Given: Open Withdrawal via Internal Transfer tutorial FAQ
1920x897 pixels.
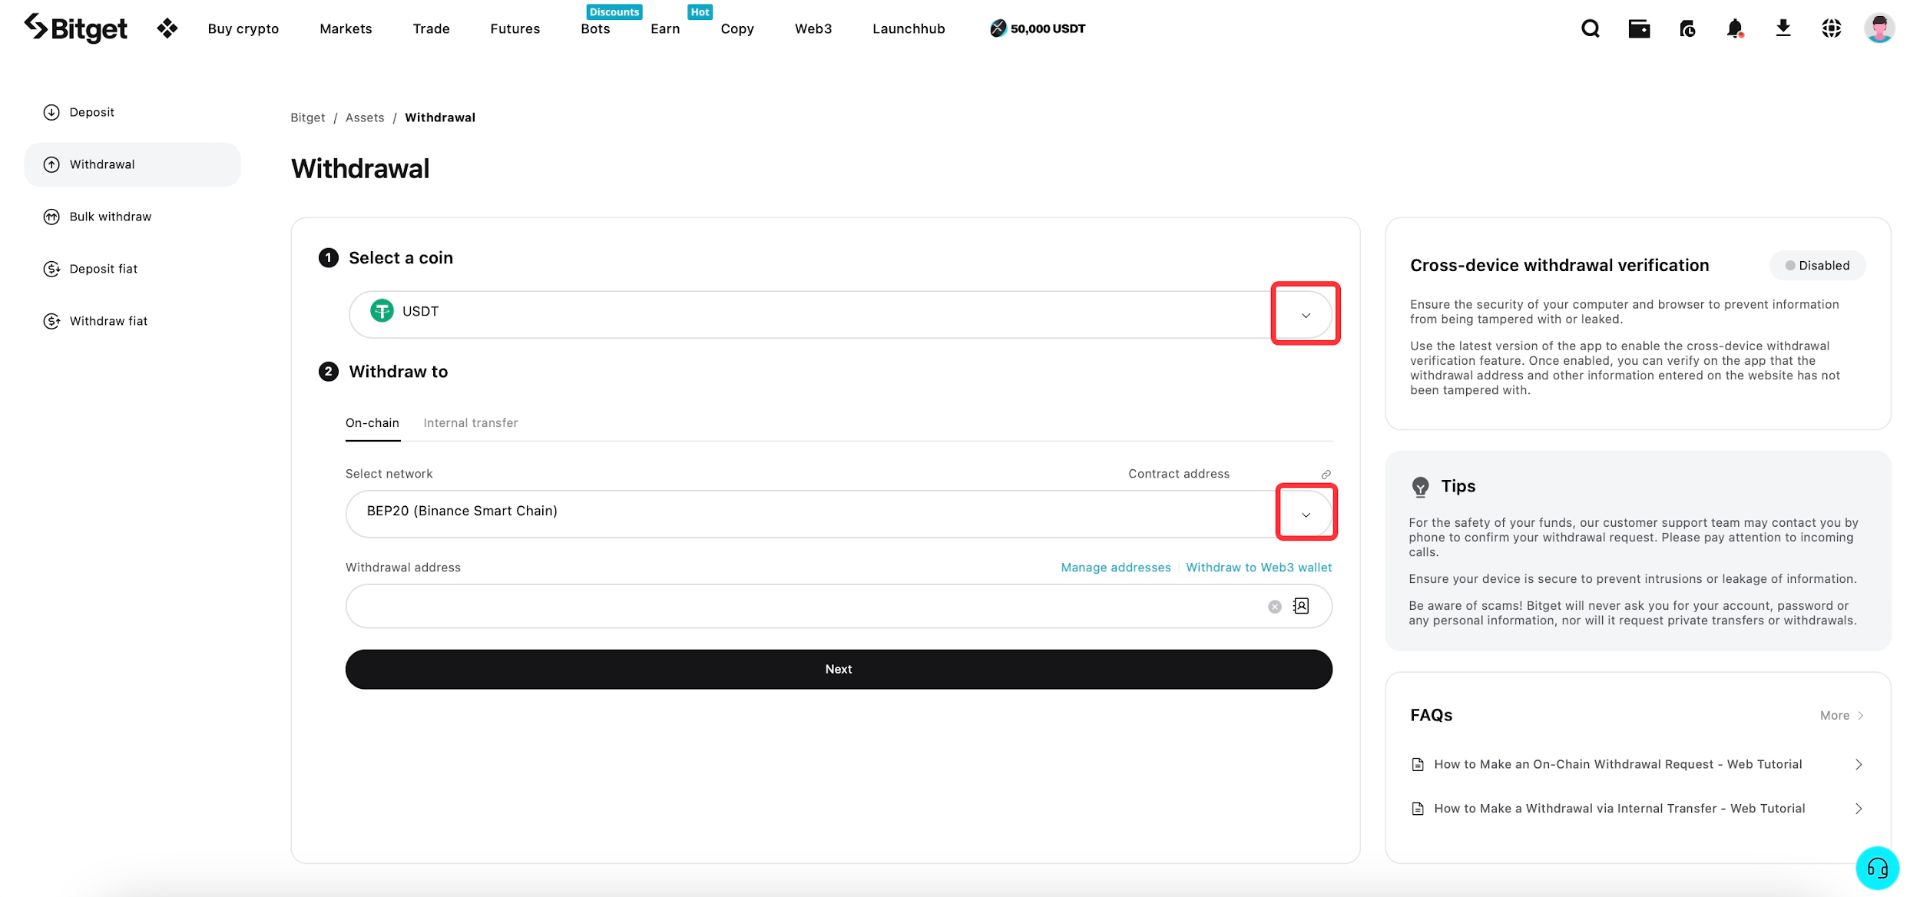Looking at the screenshot, I should [x=1620, y=808].
